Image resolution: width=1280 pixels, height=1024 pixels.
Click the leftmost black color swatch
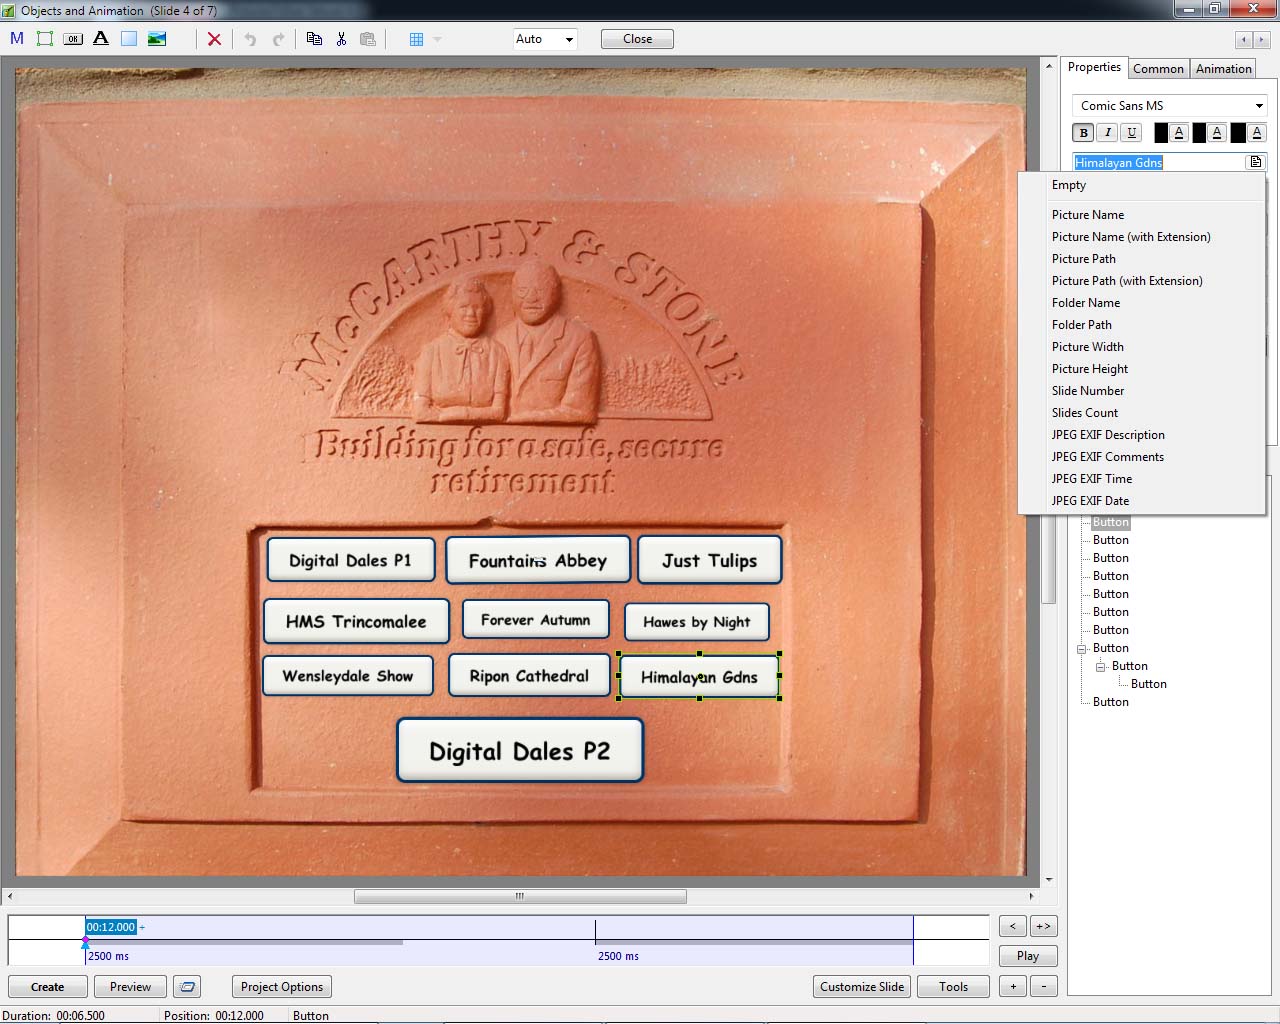[1161, 132]
